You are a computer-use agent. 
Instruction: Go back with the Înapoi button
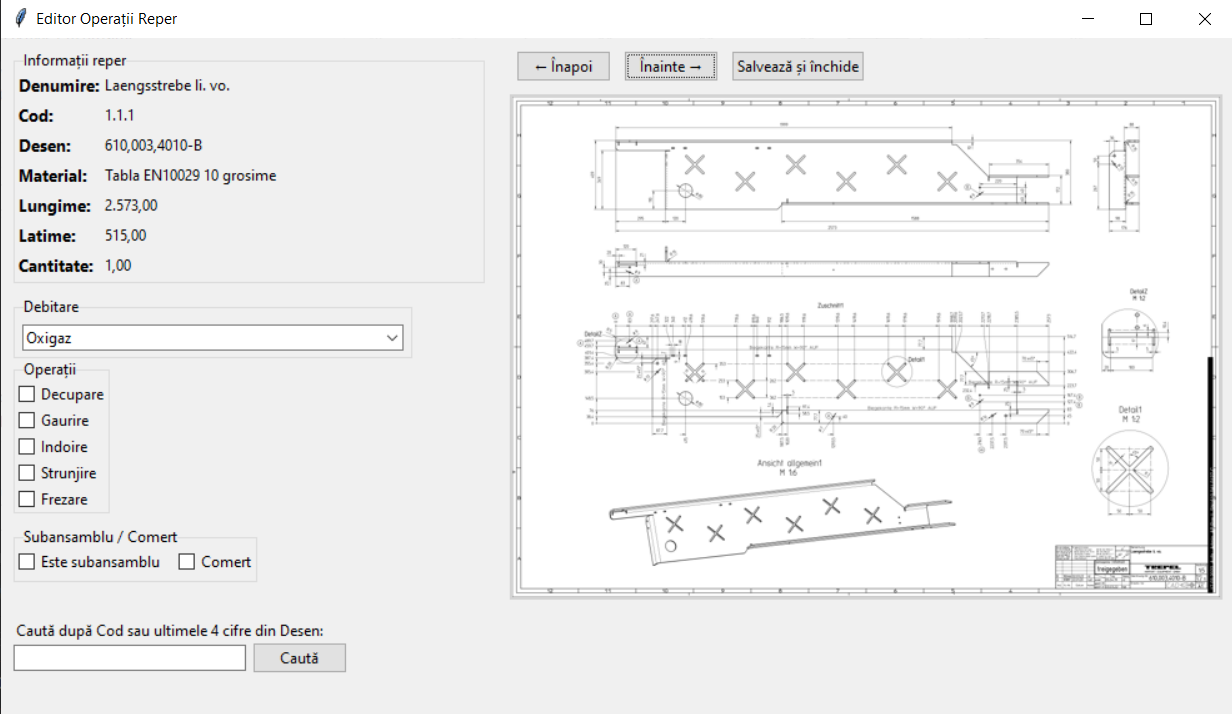(x=563, y=67)
